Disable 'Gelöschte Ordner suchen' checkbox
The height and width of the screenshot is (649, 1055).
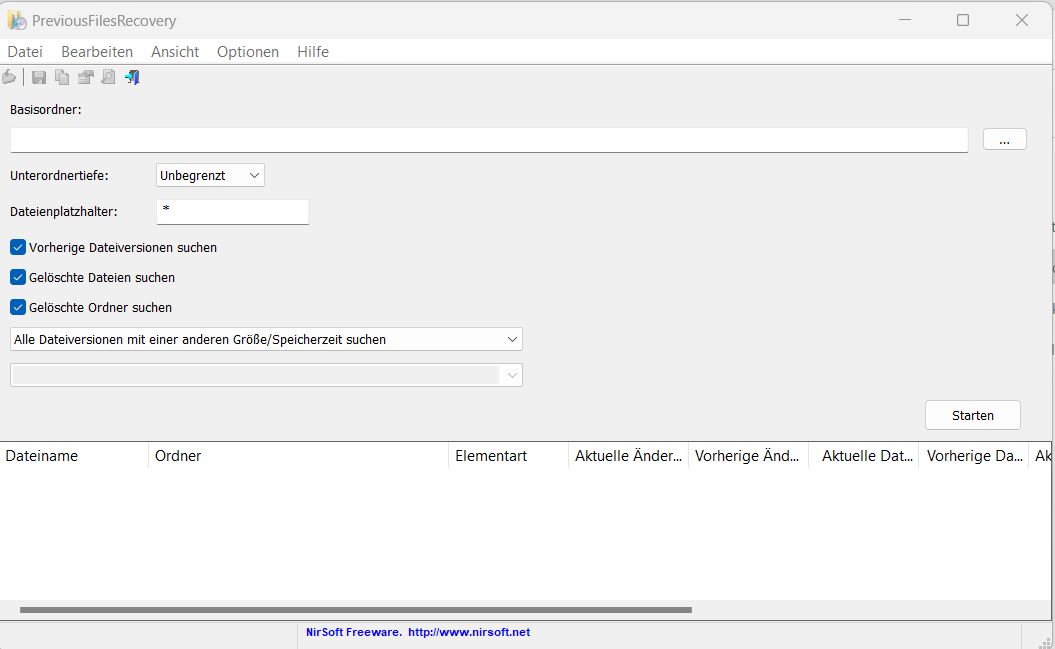pos(18,307)
